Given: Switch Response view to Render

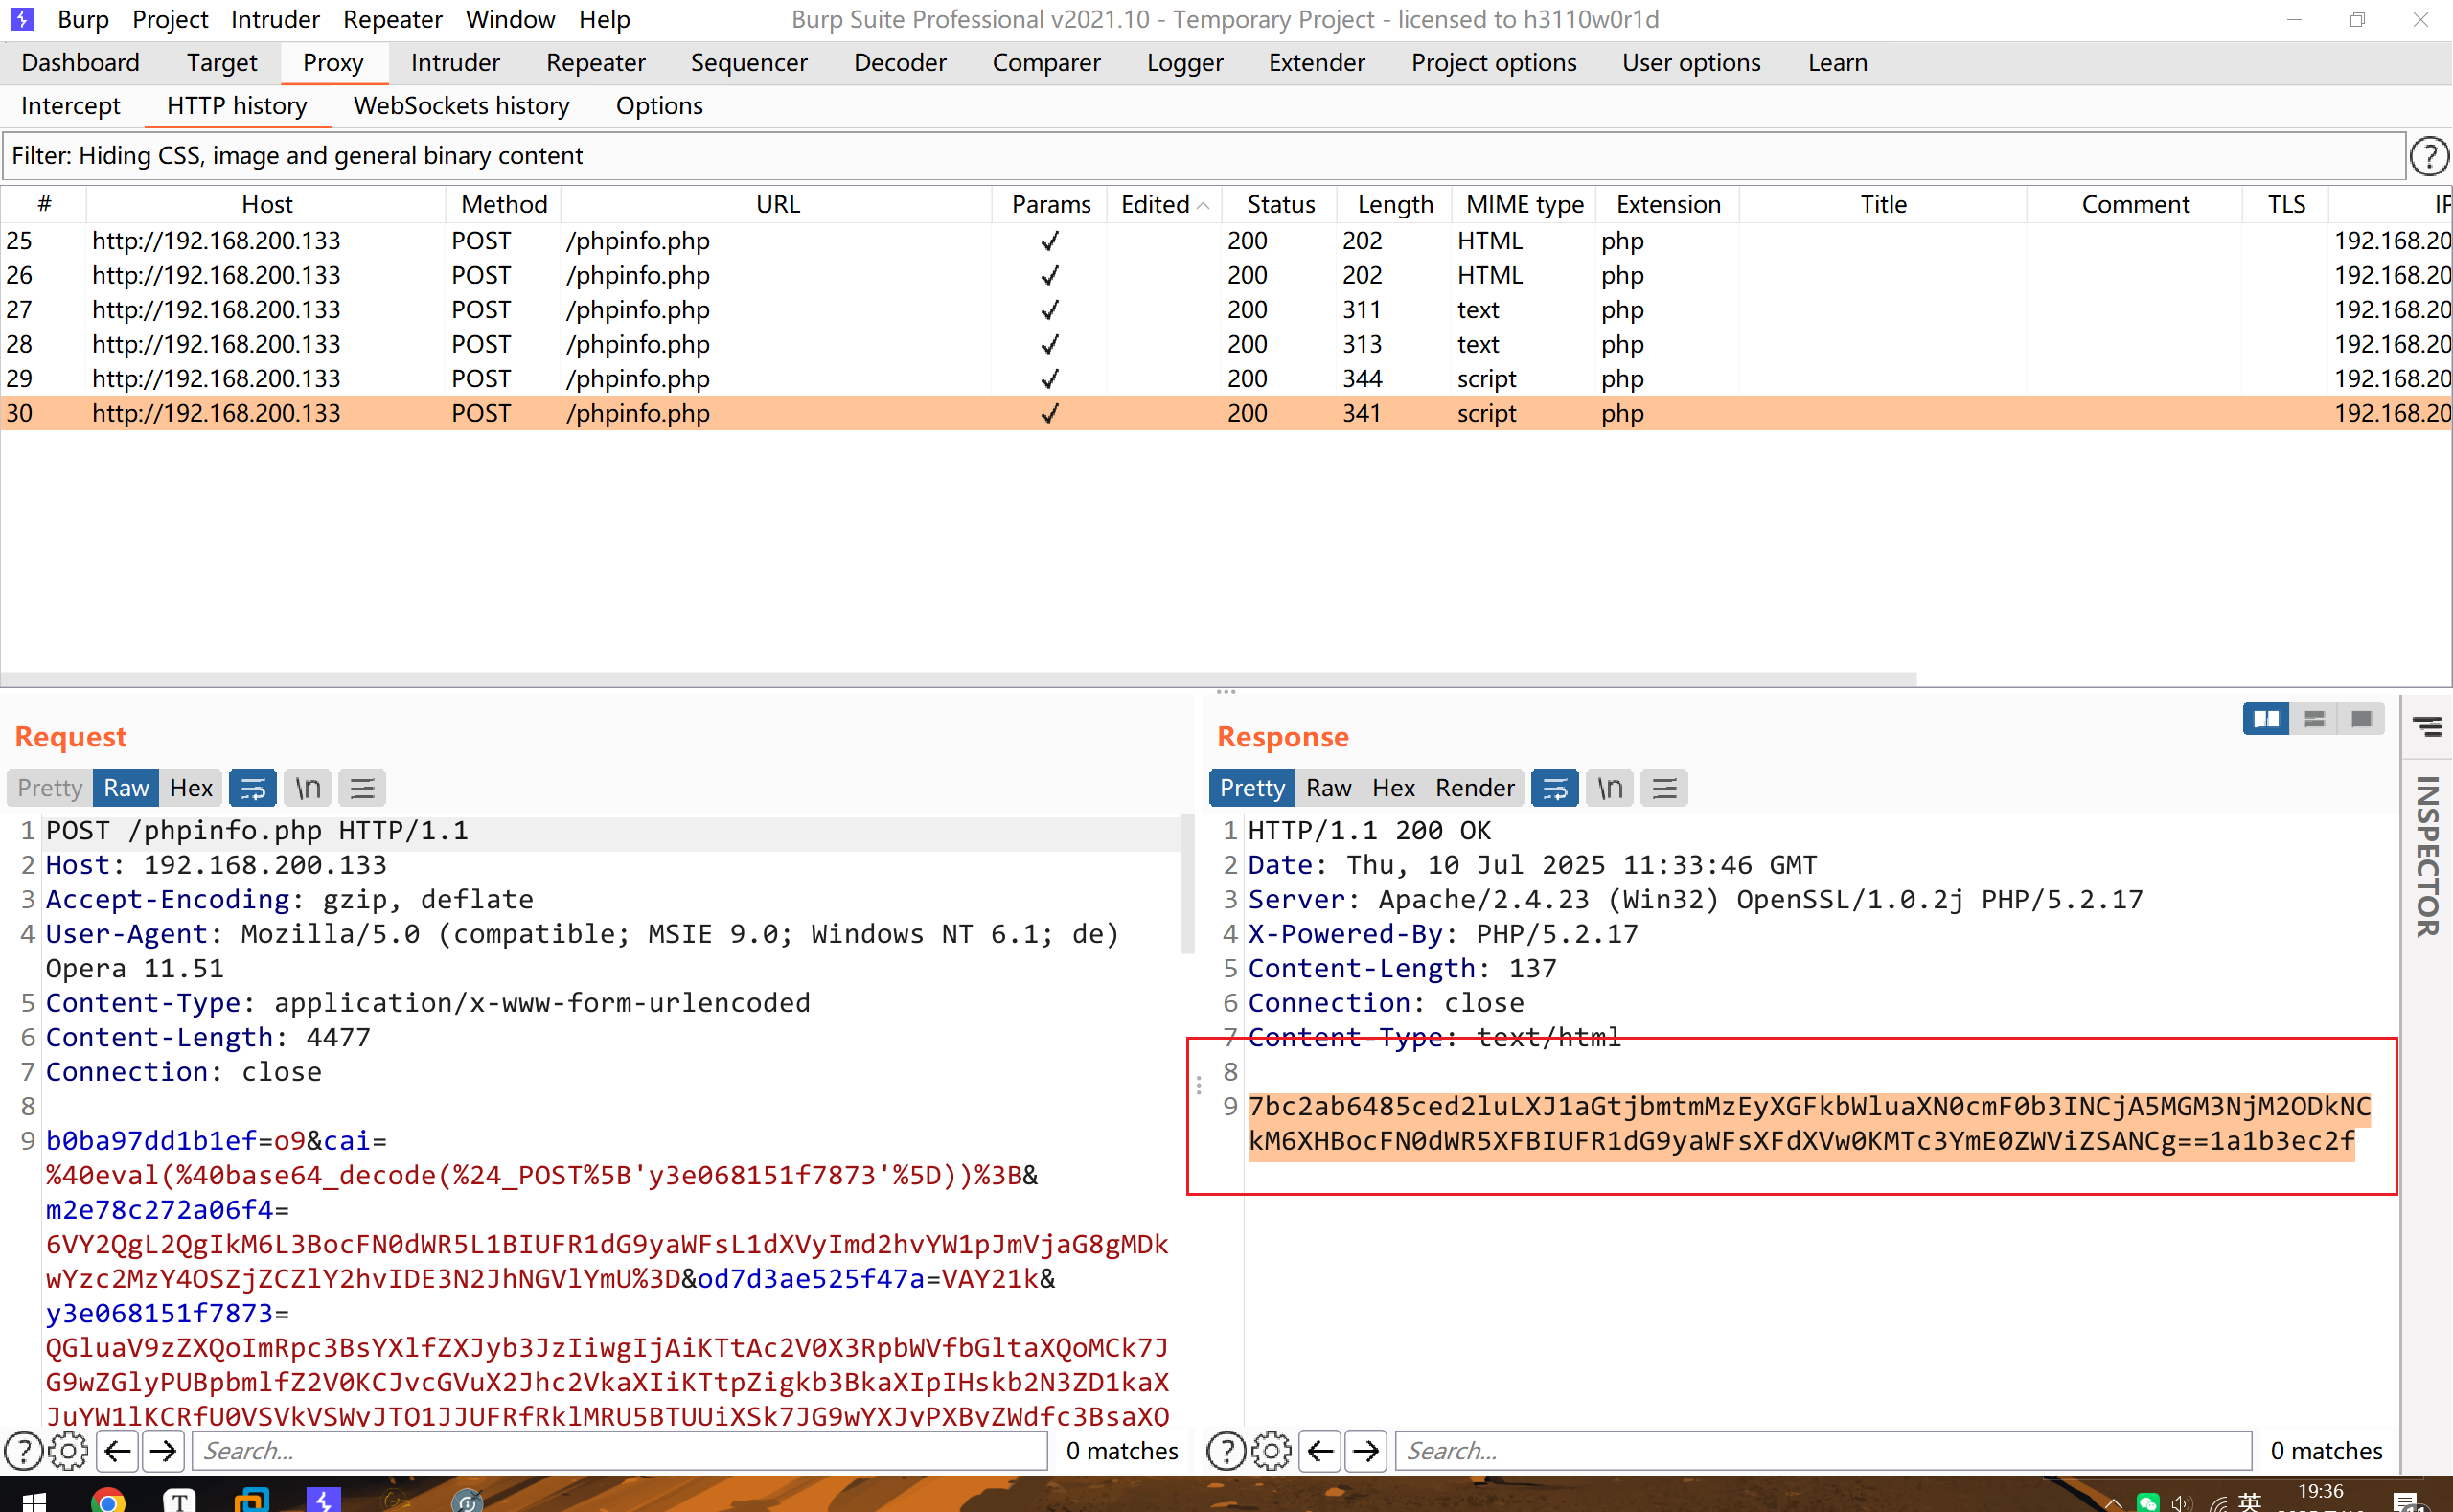Looking at the screenshot, I should coord(1474,788).
